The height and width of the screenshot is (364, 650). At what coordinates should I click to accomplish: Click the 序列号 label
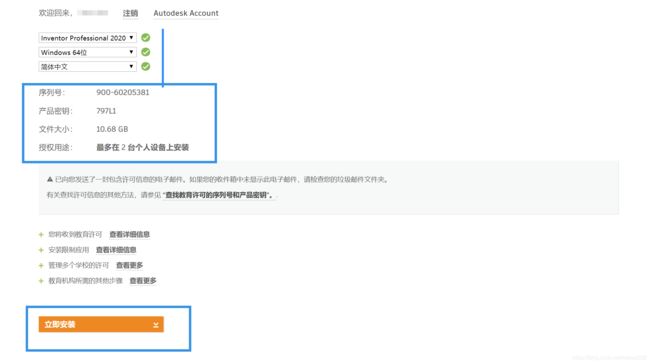[x=52, y=92]
